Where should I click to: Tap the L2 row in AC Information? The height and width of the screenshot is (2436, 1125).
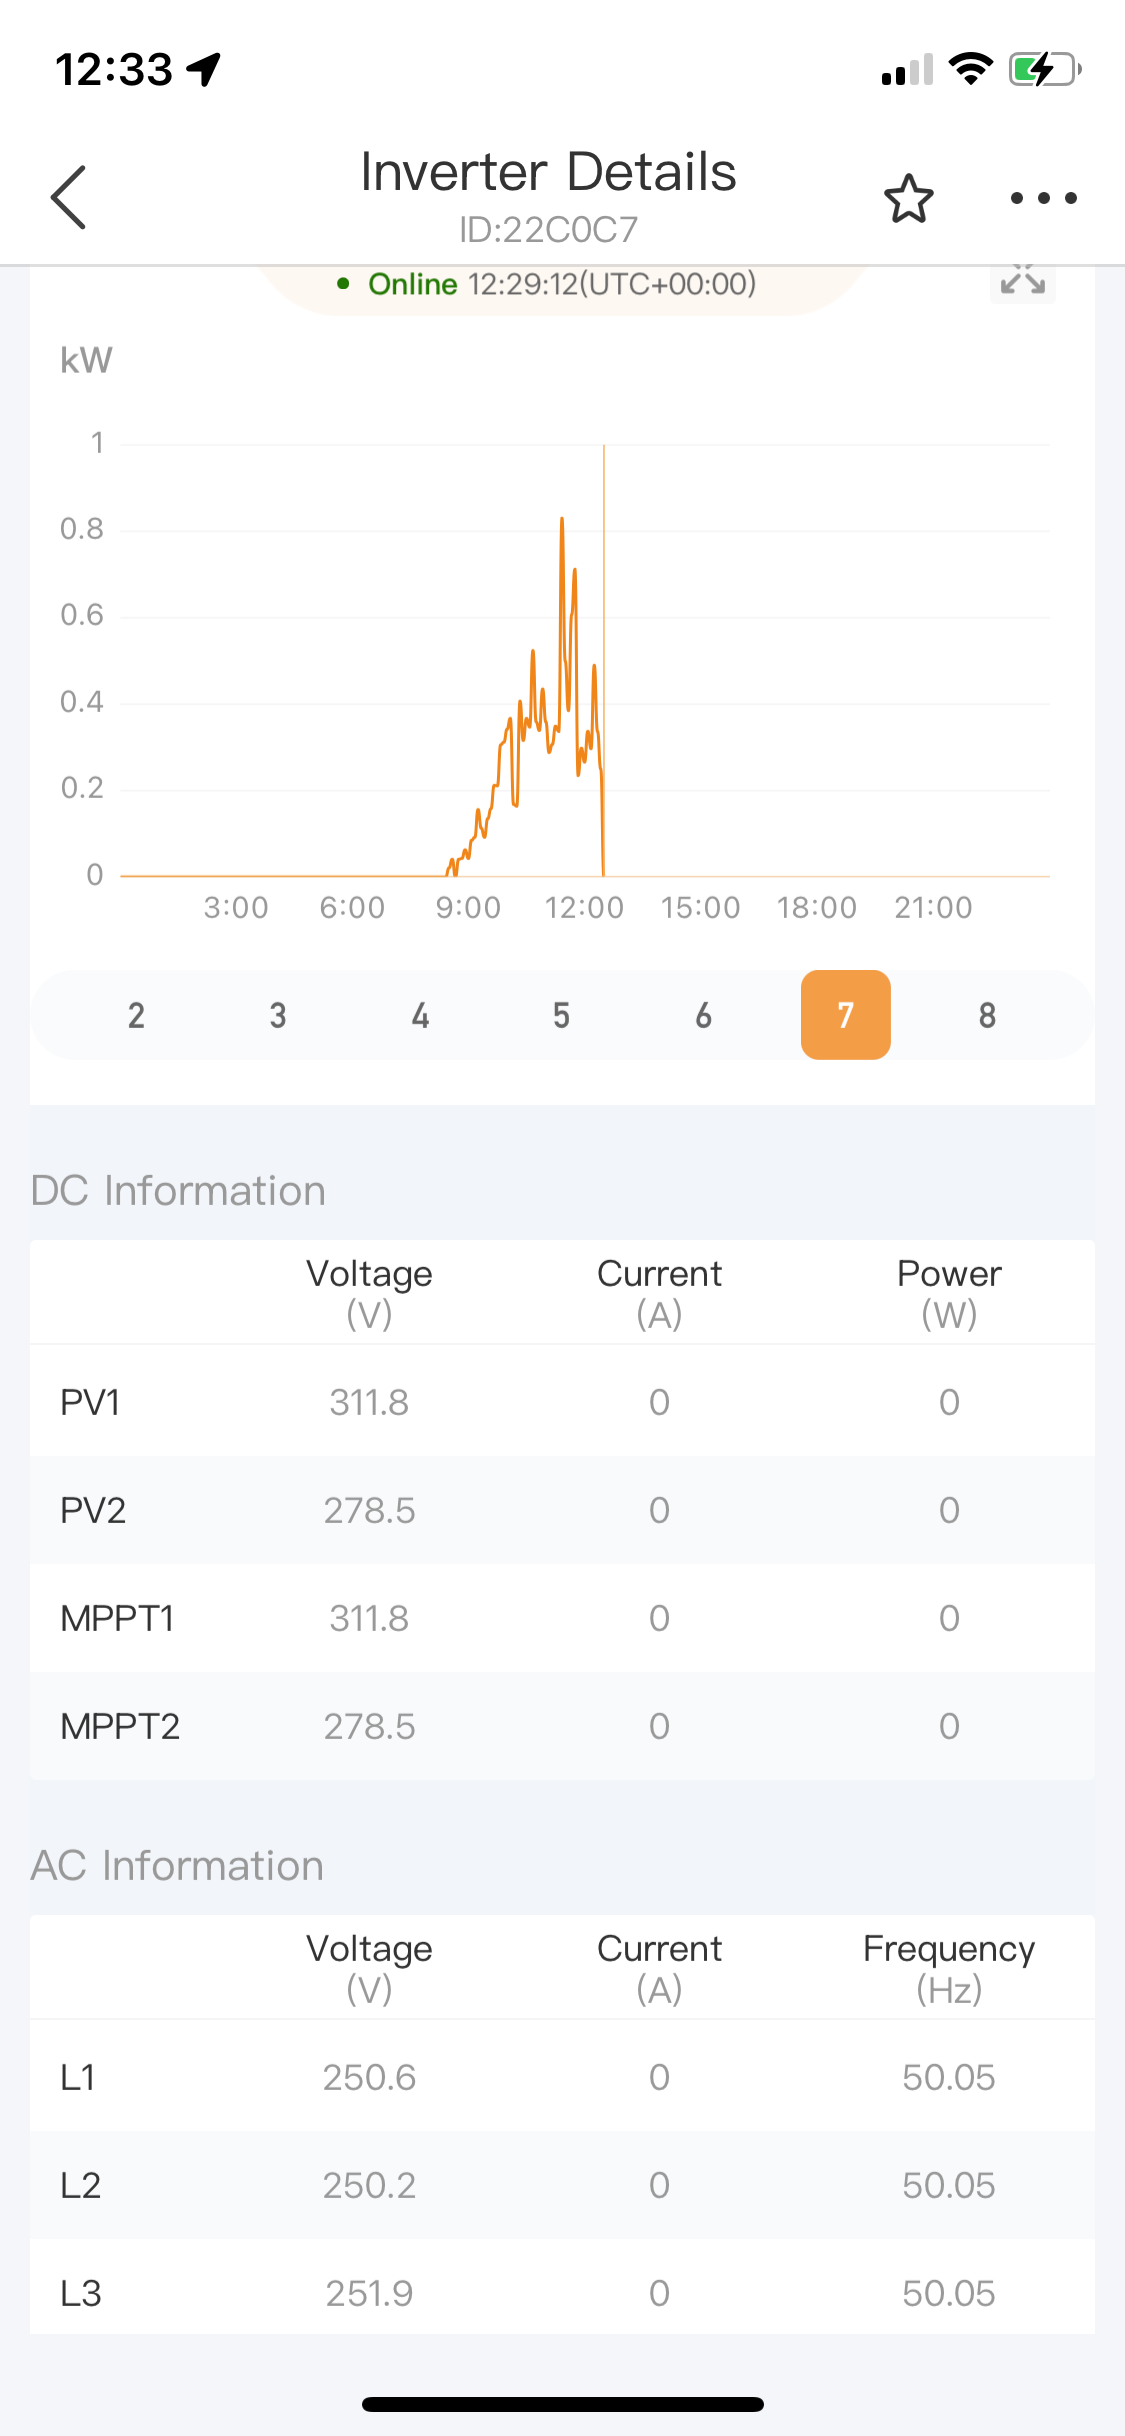[x=562, y=2185]
